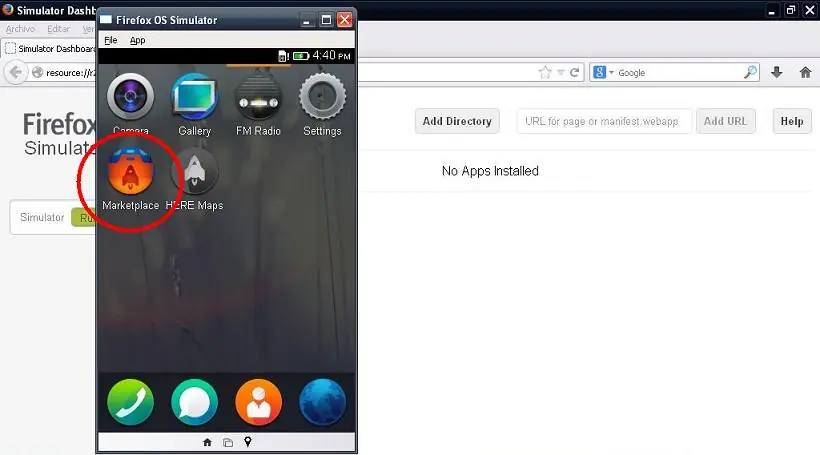
Task: Focus the manifest.webapp URL field
Action: point(604,121)
